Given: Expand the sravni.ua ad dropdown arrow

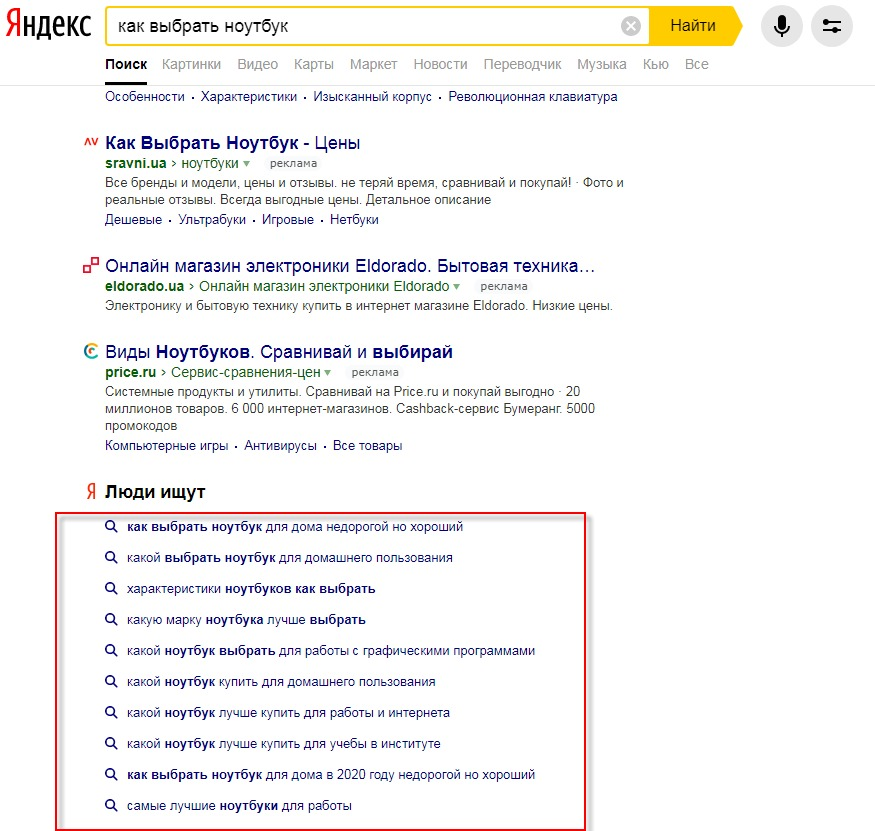Looking at the screenshot, I should 247,164.
